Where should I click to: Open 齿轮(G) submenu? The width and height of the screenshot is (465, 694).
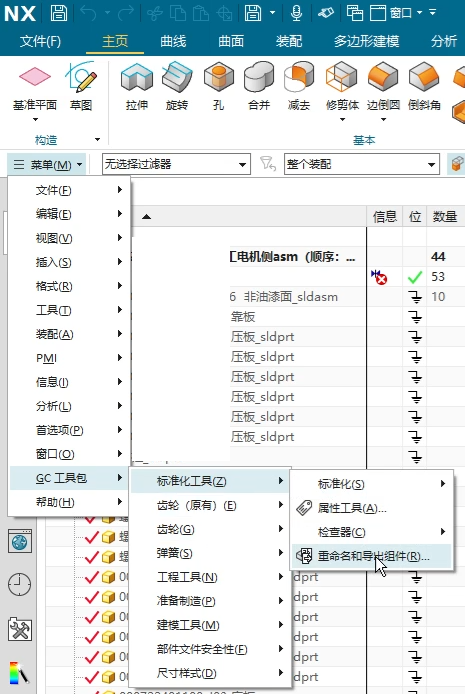210,529
